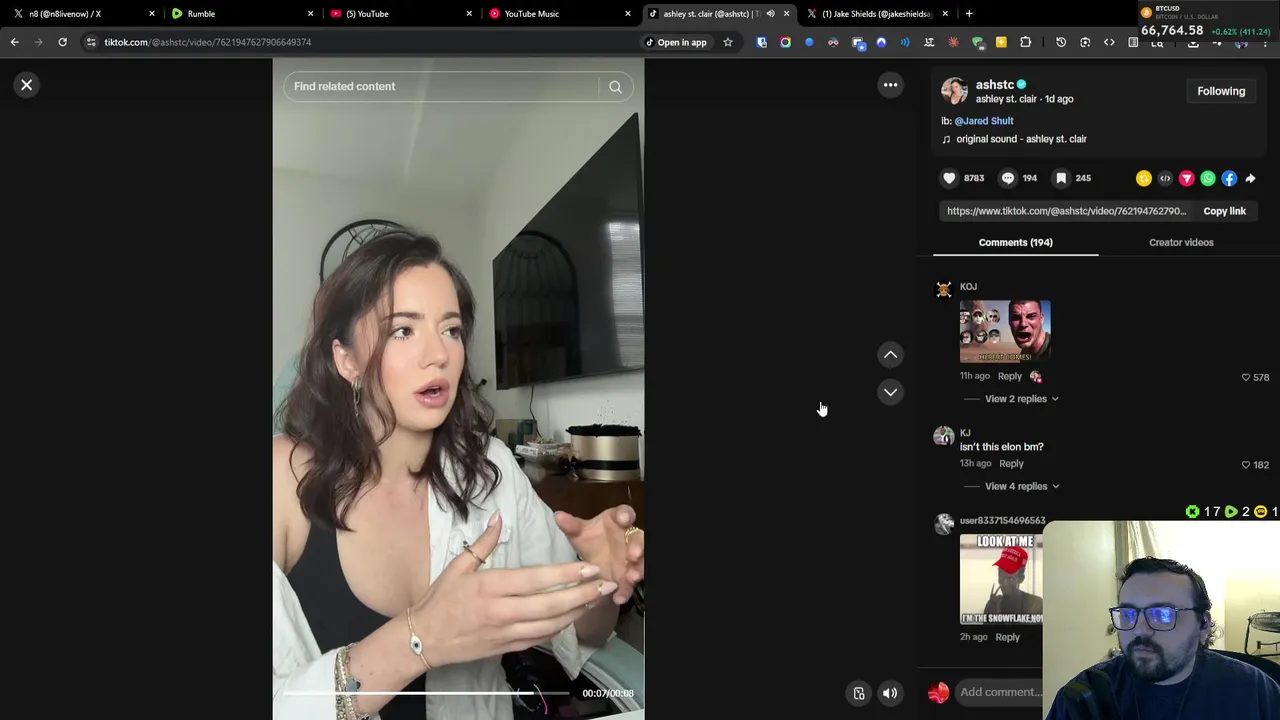Screen dimensions: 1280x720
Task: Send to friends with red paper plane icon
Action: pyautogui.click(x=1186, y=178)
